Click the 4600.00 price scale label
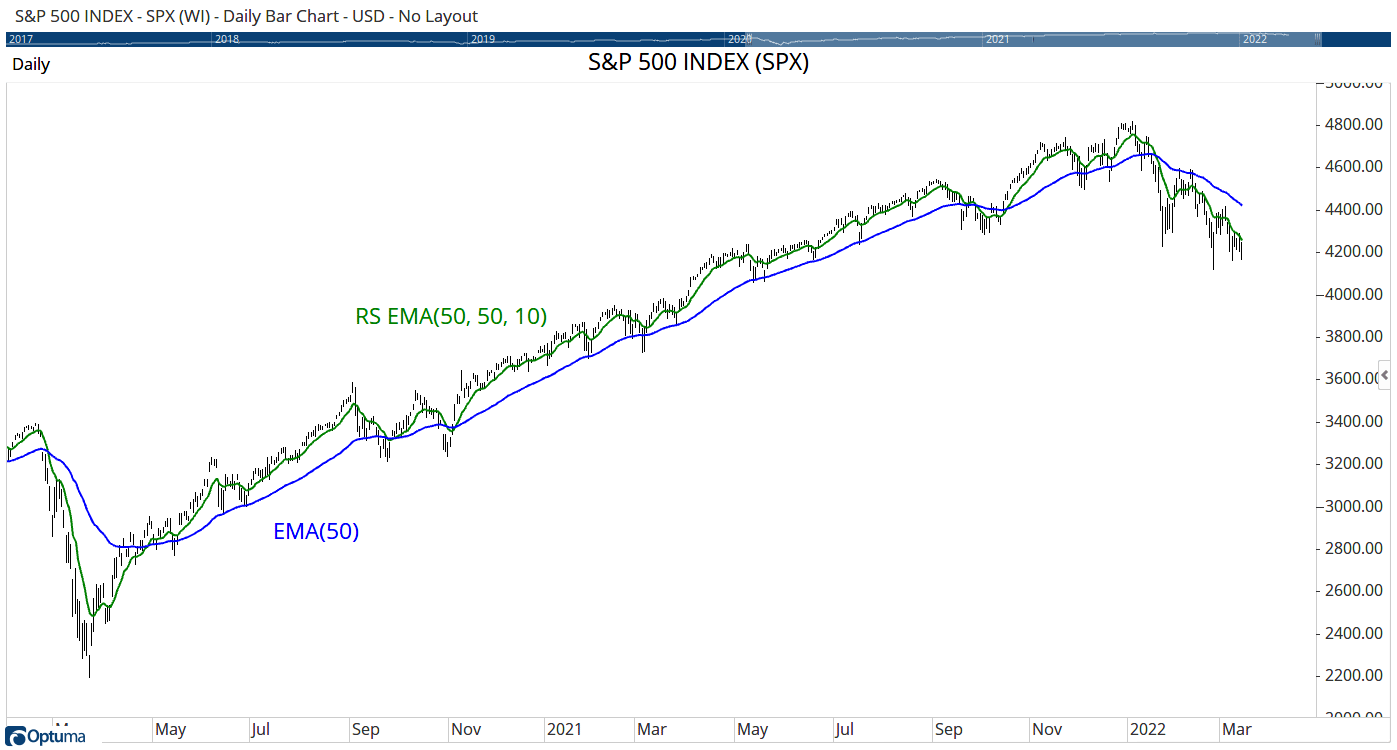Image resolution: width=1397 pixels, height=750 pixels. pos(1354,167)
